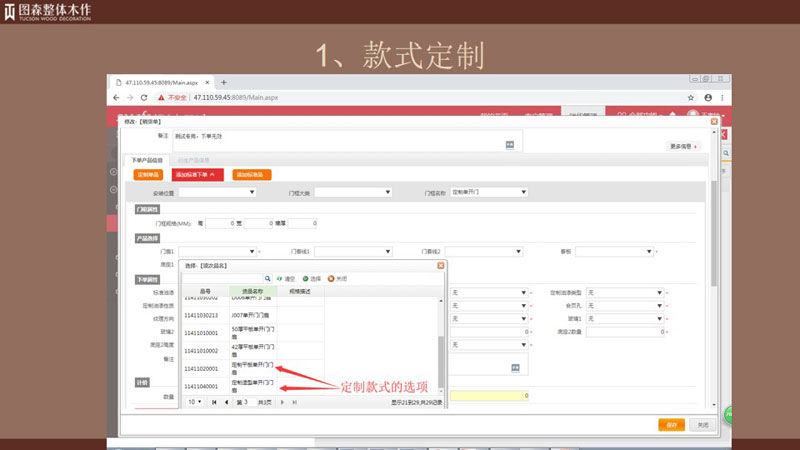
Task: Switch to the 下单产品信息 tab
Action: (147, 160)
